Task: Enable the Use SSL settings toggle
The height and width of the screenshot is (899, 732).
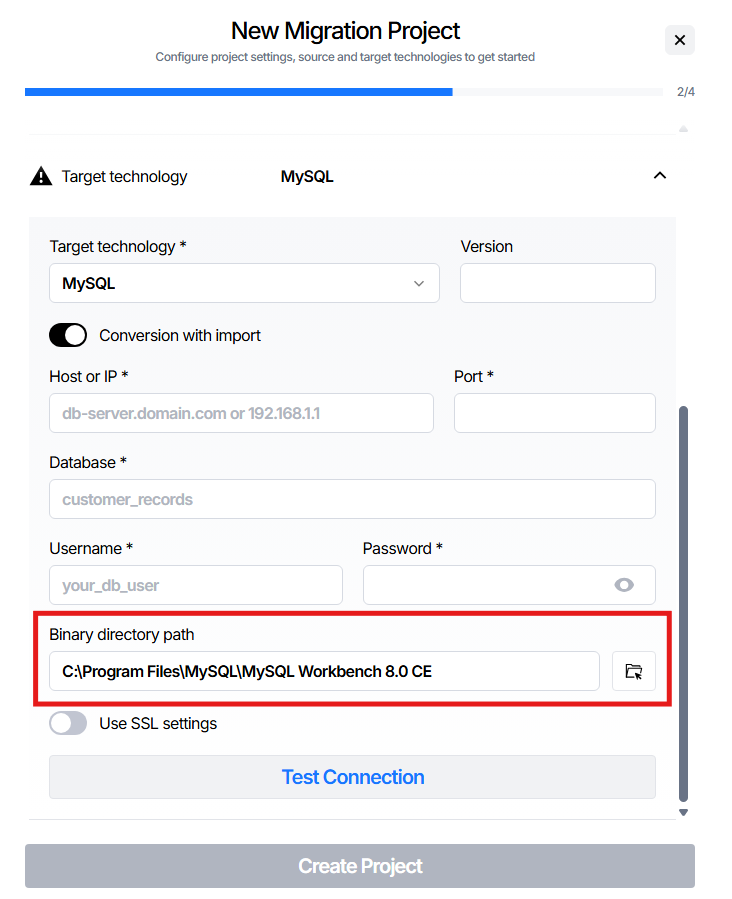Action: click(68, 723)
